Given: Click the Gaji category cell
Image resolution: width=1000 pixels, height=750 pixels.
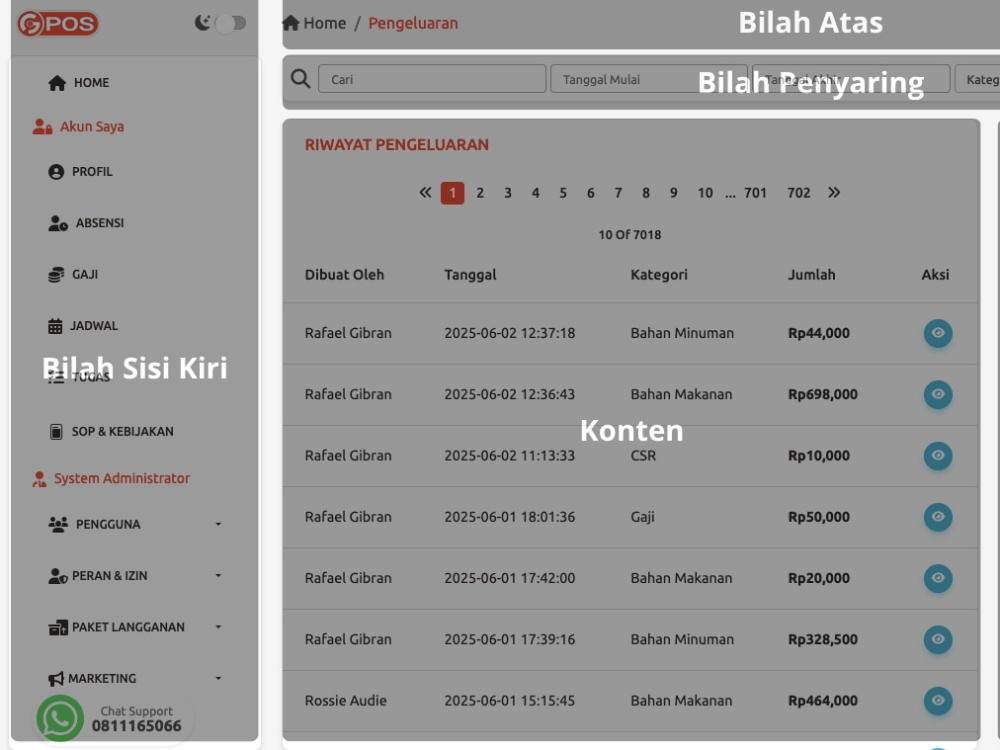Looking at the screenshot, I should click(x=642, y=517).
